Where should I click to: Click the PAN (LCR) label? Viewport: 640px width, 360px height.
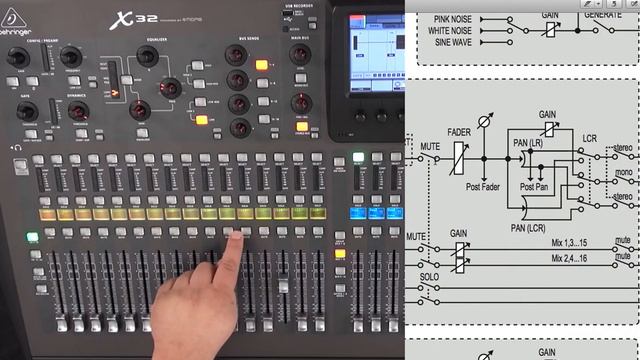(528, 228)
